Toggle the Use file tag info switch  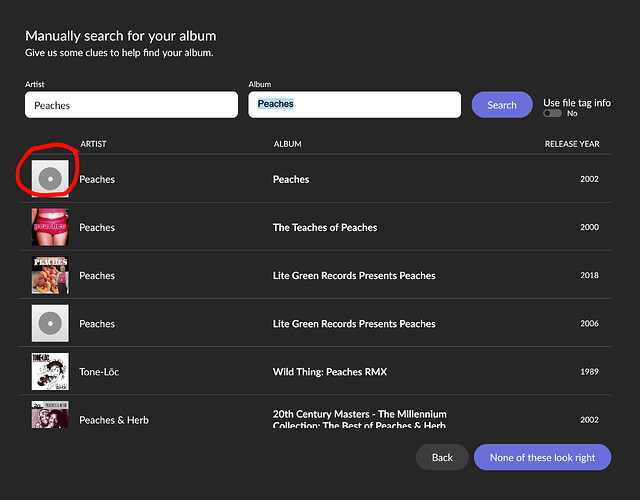click(552, 114)
